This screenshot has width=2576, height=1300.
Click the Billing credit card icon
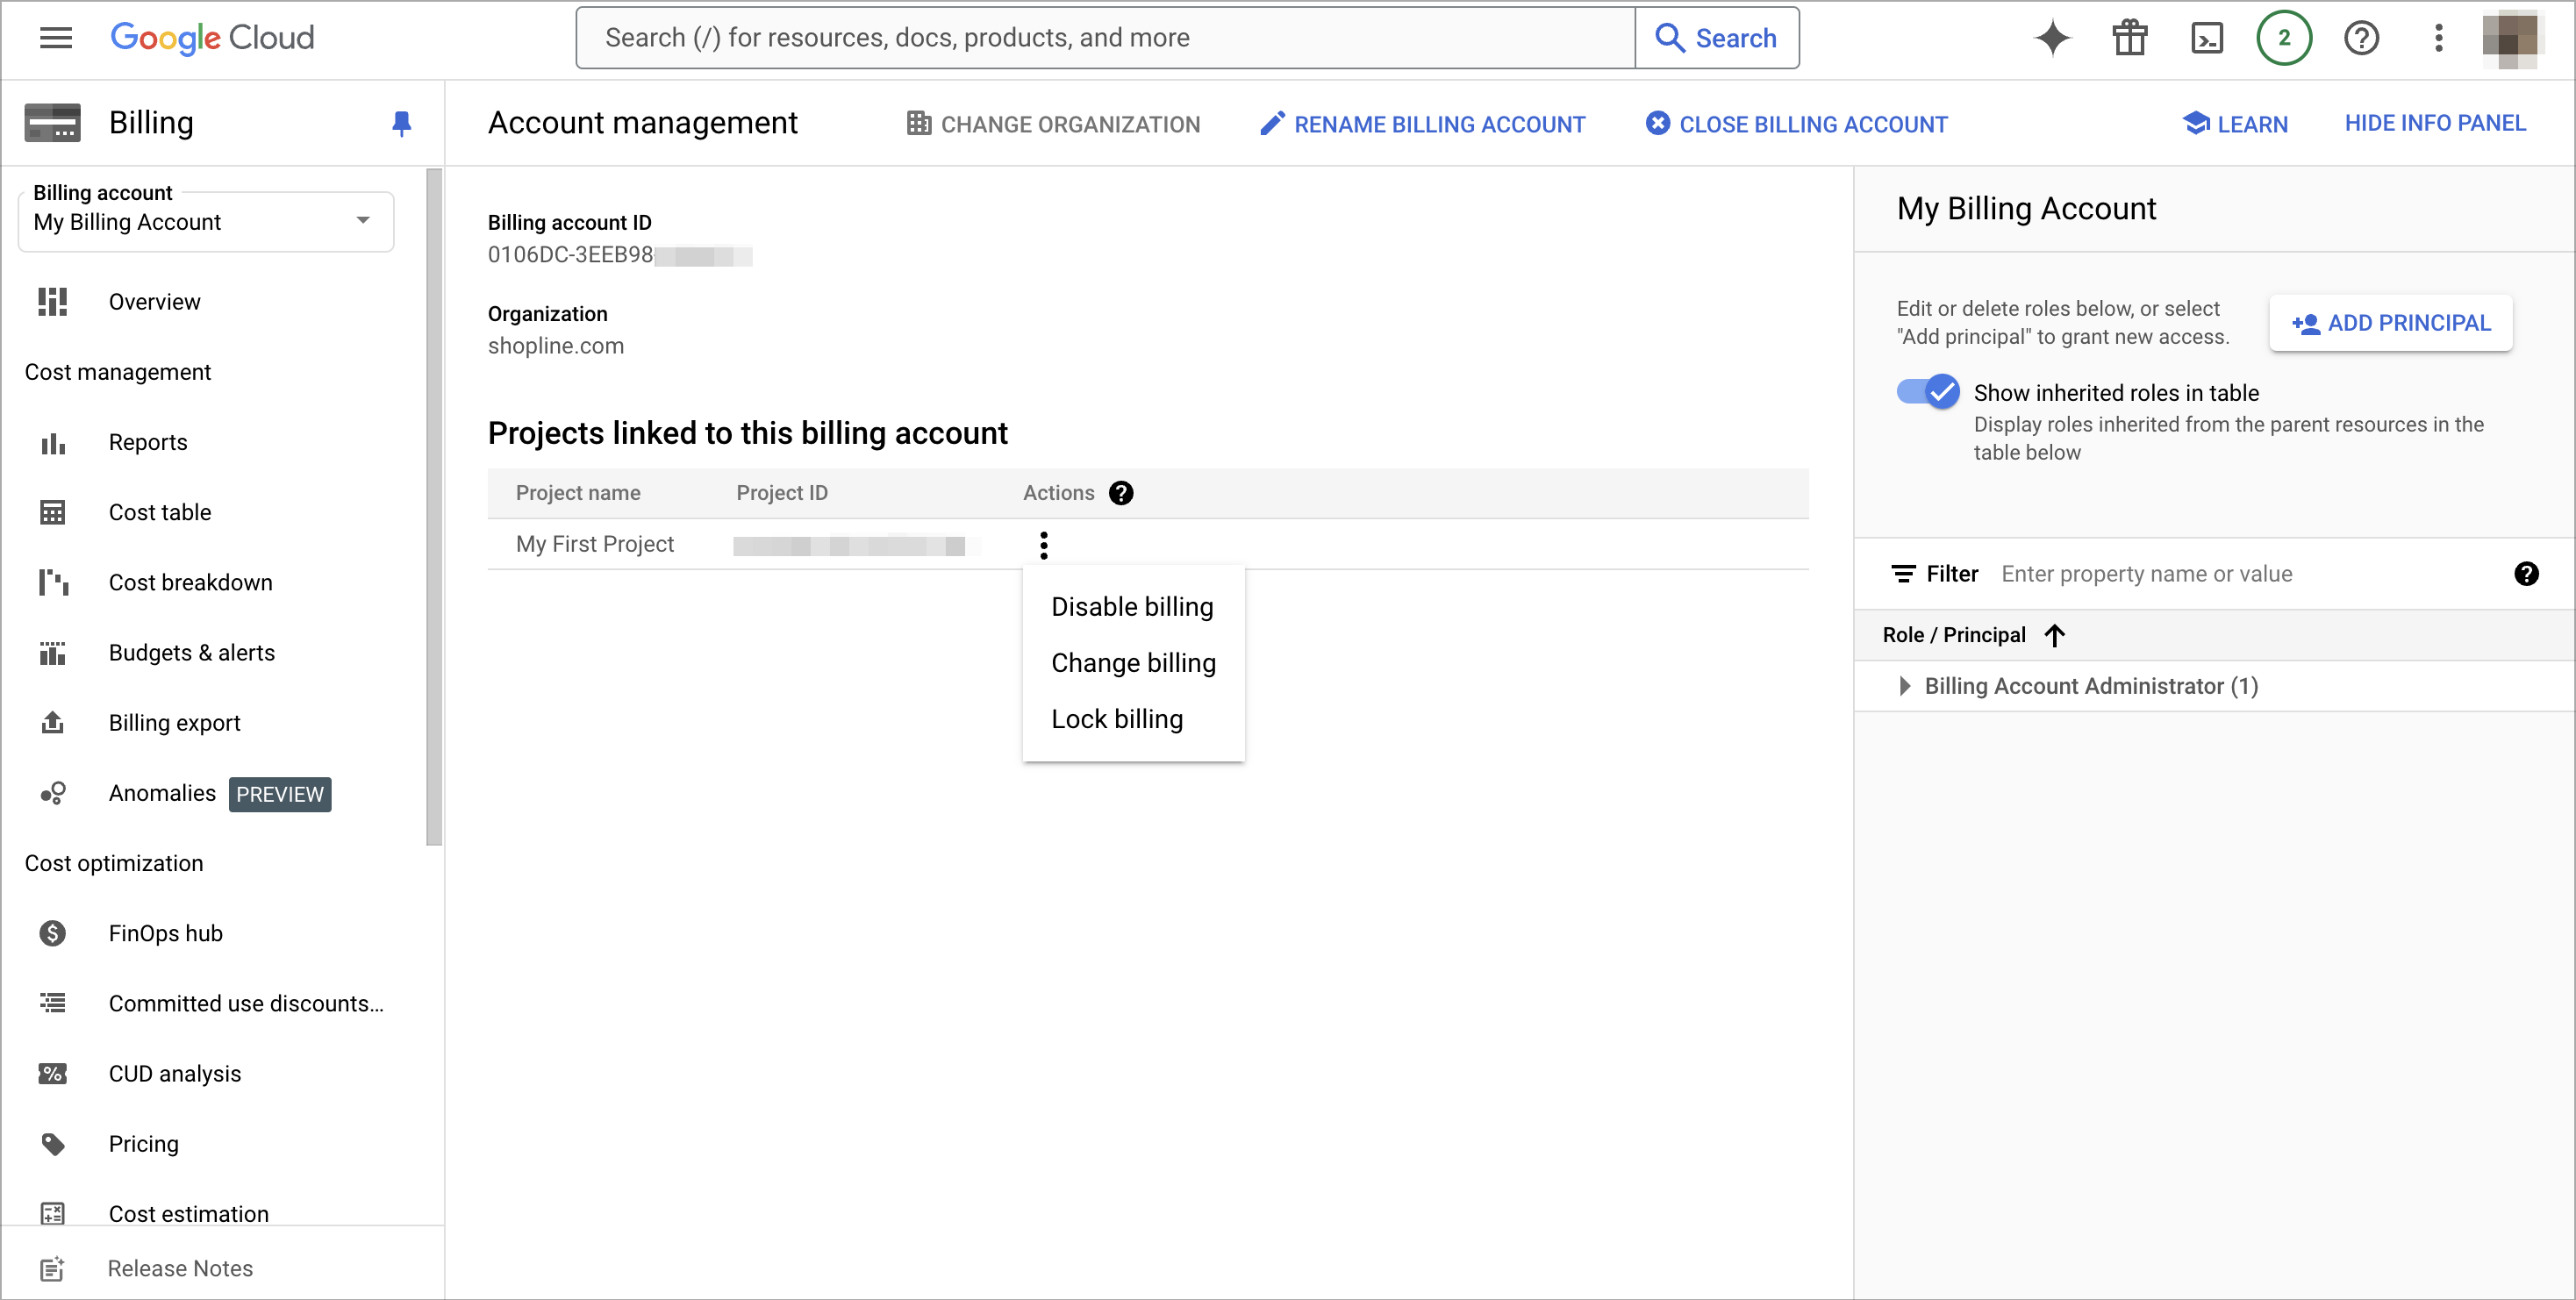[x=52, y=123]
